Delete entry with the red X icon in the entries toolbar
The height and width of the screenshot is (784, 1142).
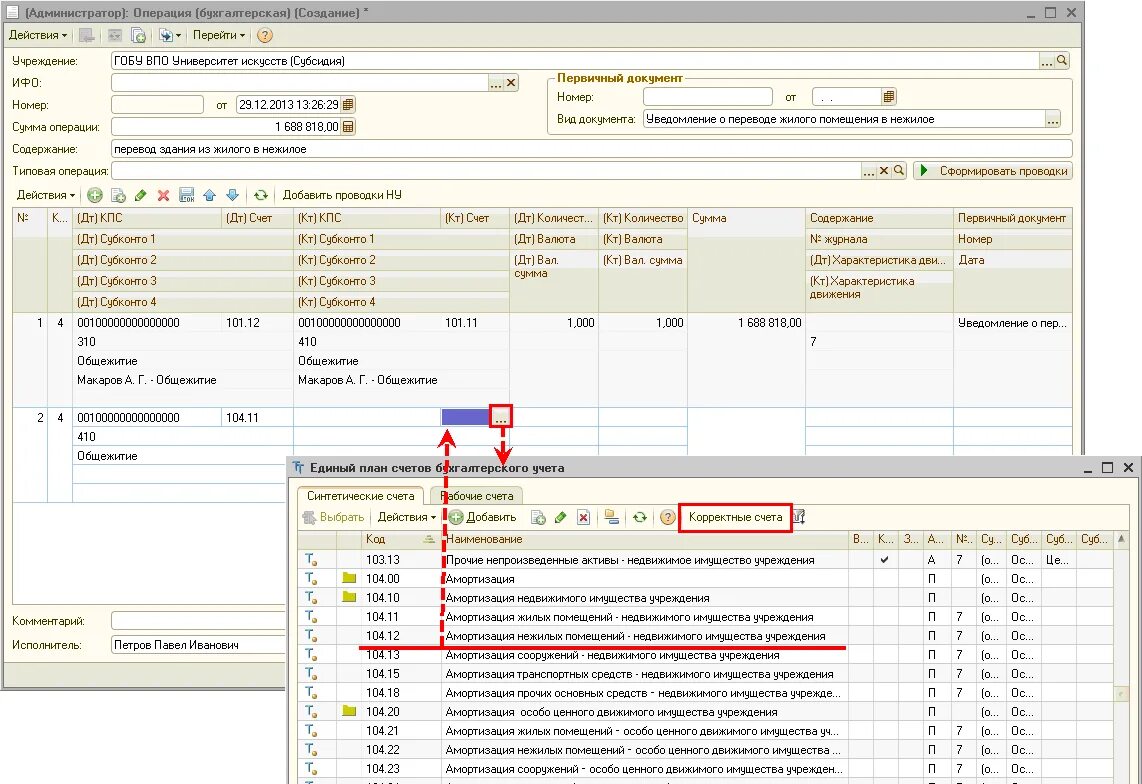(163, 195)
